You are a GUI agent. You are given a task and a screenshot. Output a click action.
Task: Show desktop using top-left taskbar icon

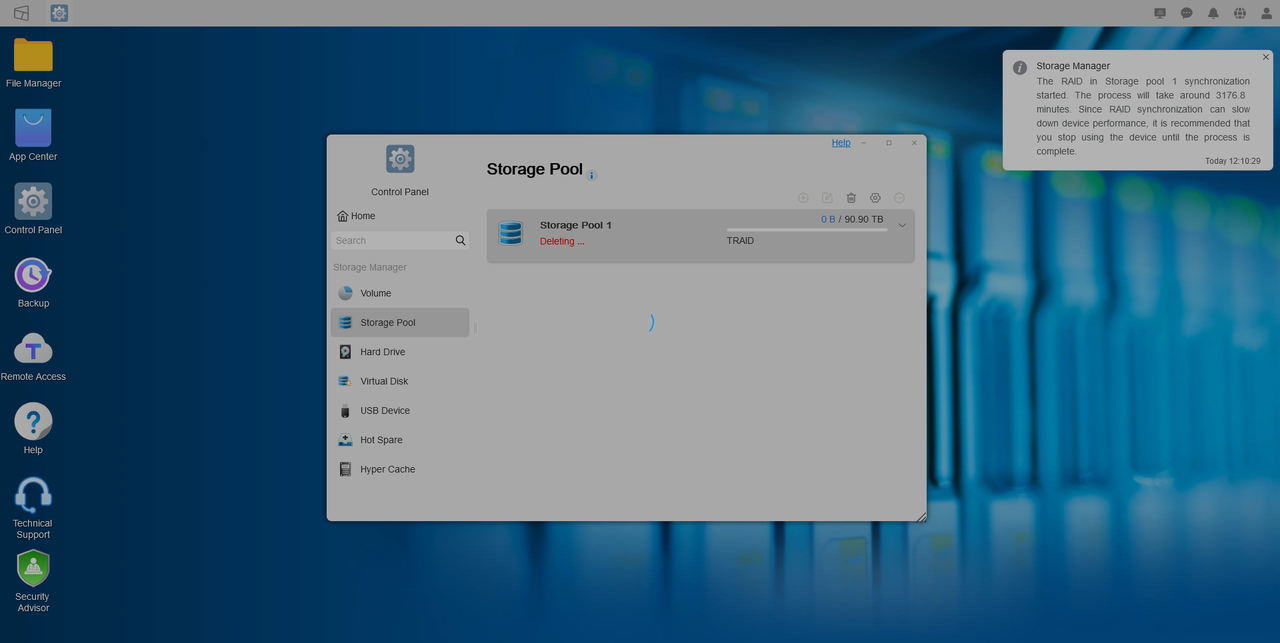point(21,13)
